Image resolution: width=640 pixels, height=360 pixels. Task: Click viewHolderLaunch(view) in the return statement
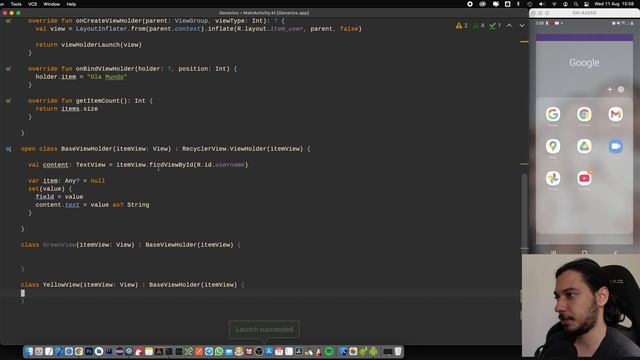tap(101, 45)
